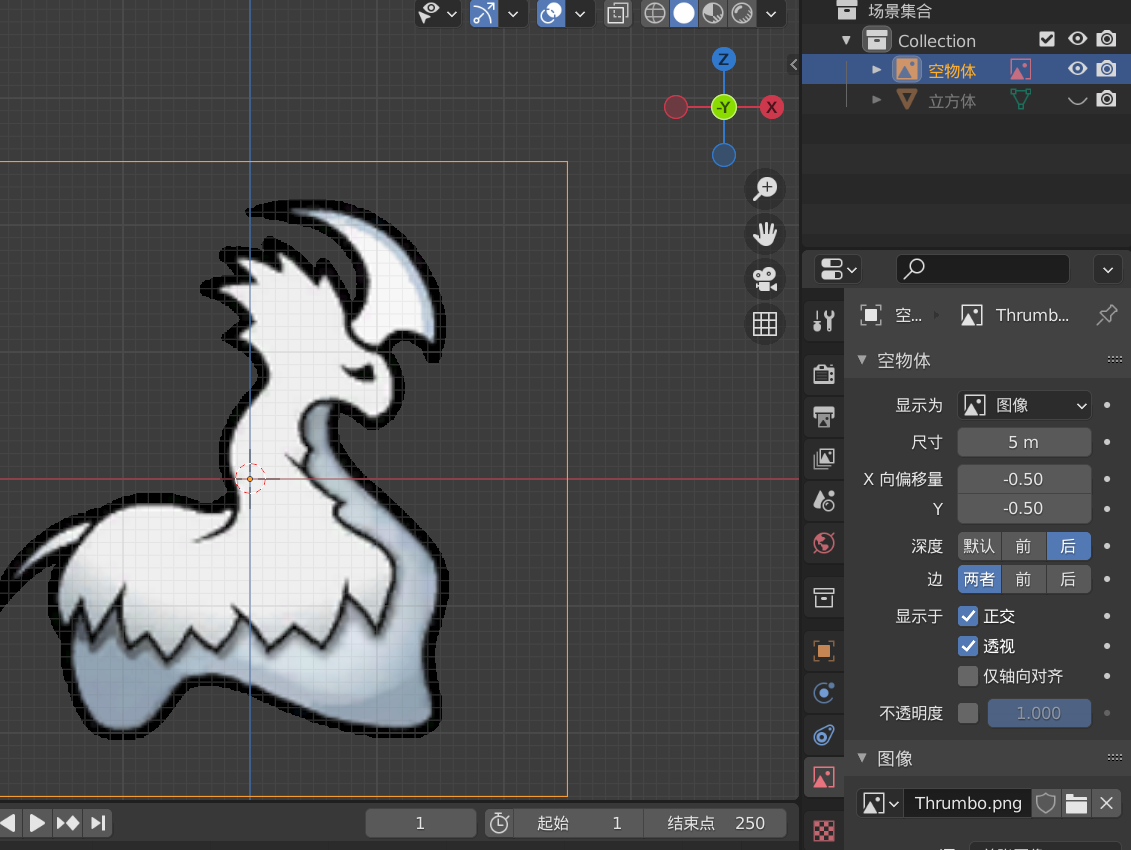Open the properties editor type menu
Screen dimensions: 1131x850
click(x=837, y=269)
